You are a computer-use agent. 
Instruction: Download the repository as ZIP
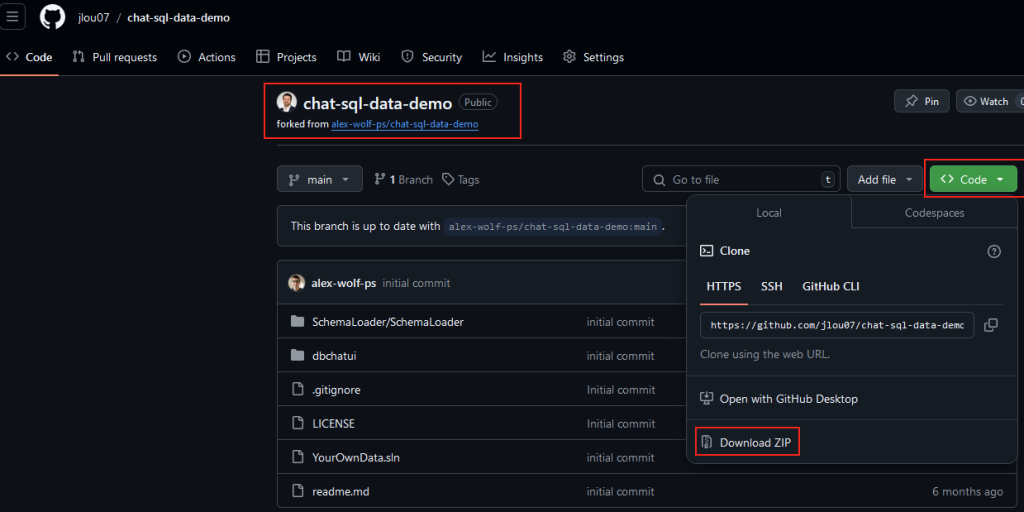(x=746, y=442)
